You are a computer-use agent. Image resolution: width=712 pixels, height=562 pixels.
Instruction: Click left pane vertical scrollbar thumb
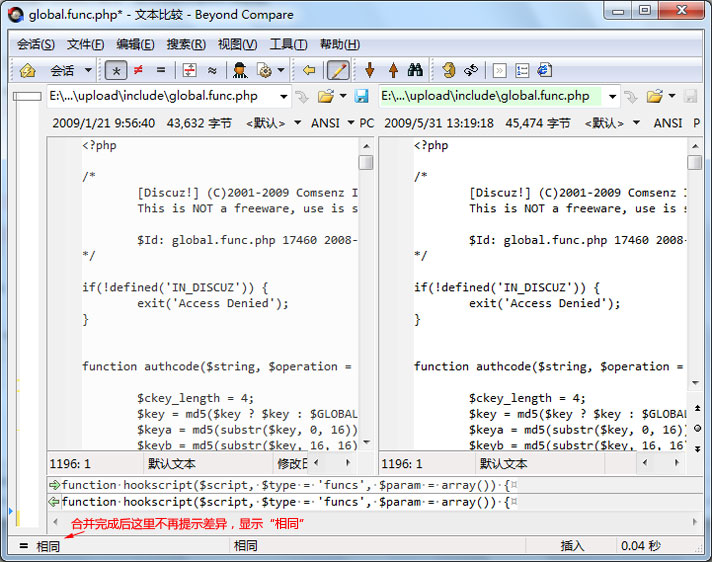(x=366, y=162)
